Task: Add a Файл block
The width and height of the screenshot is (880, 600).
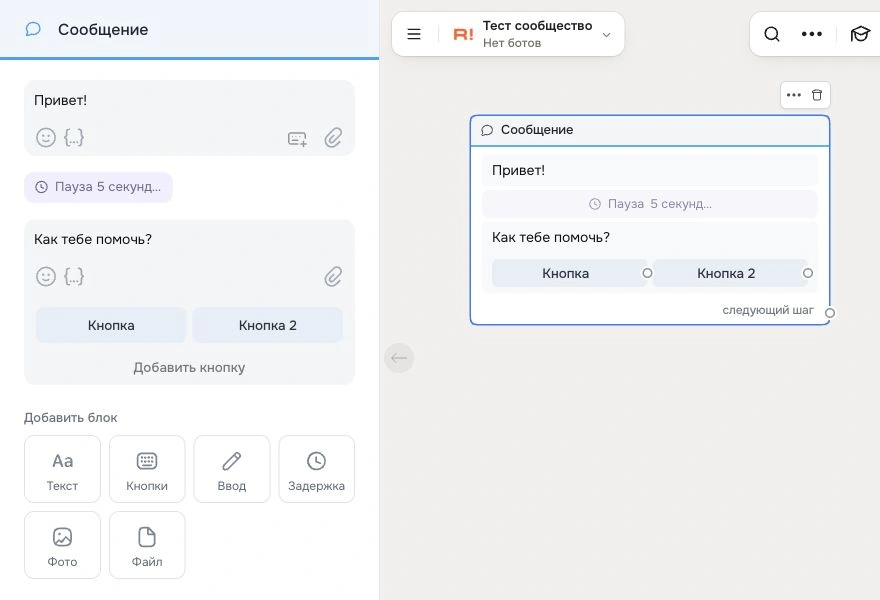Action: 147,545
